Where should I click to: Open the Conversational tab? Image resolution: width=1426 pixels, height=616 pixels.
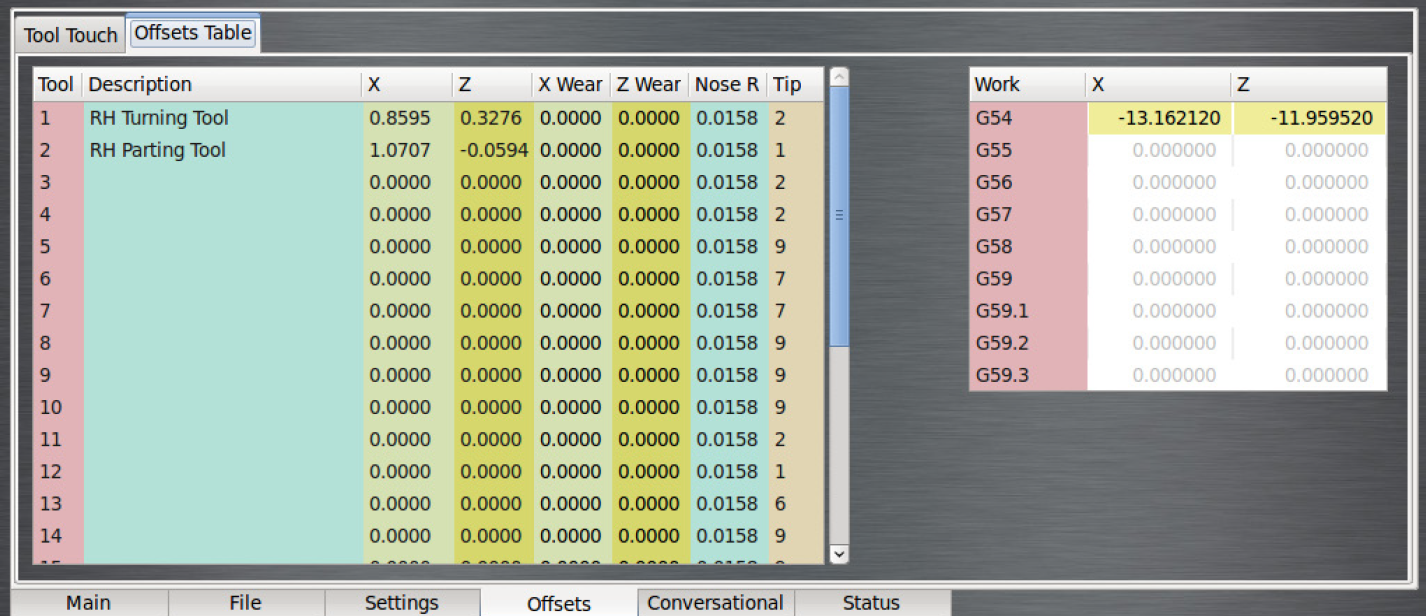click(x=715, y=603)
